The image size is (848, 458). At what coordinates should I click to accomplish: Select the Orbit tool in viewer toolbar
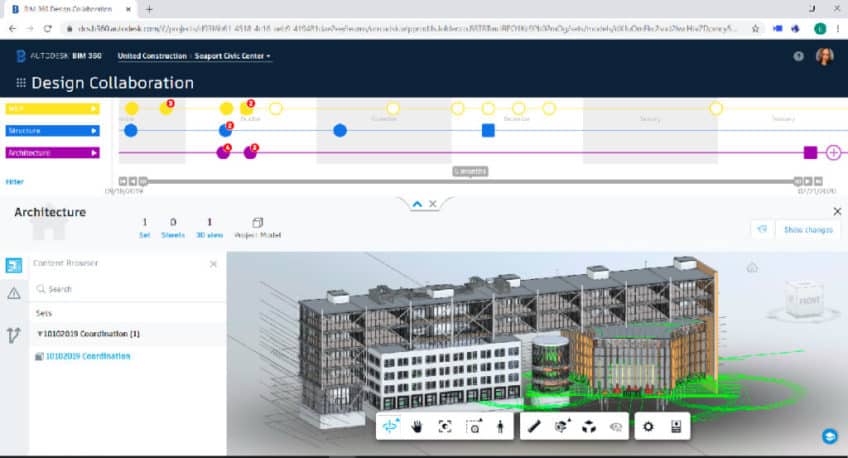390,427
